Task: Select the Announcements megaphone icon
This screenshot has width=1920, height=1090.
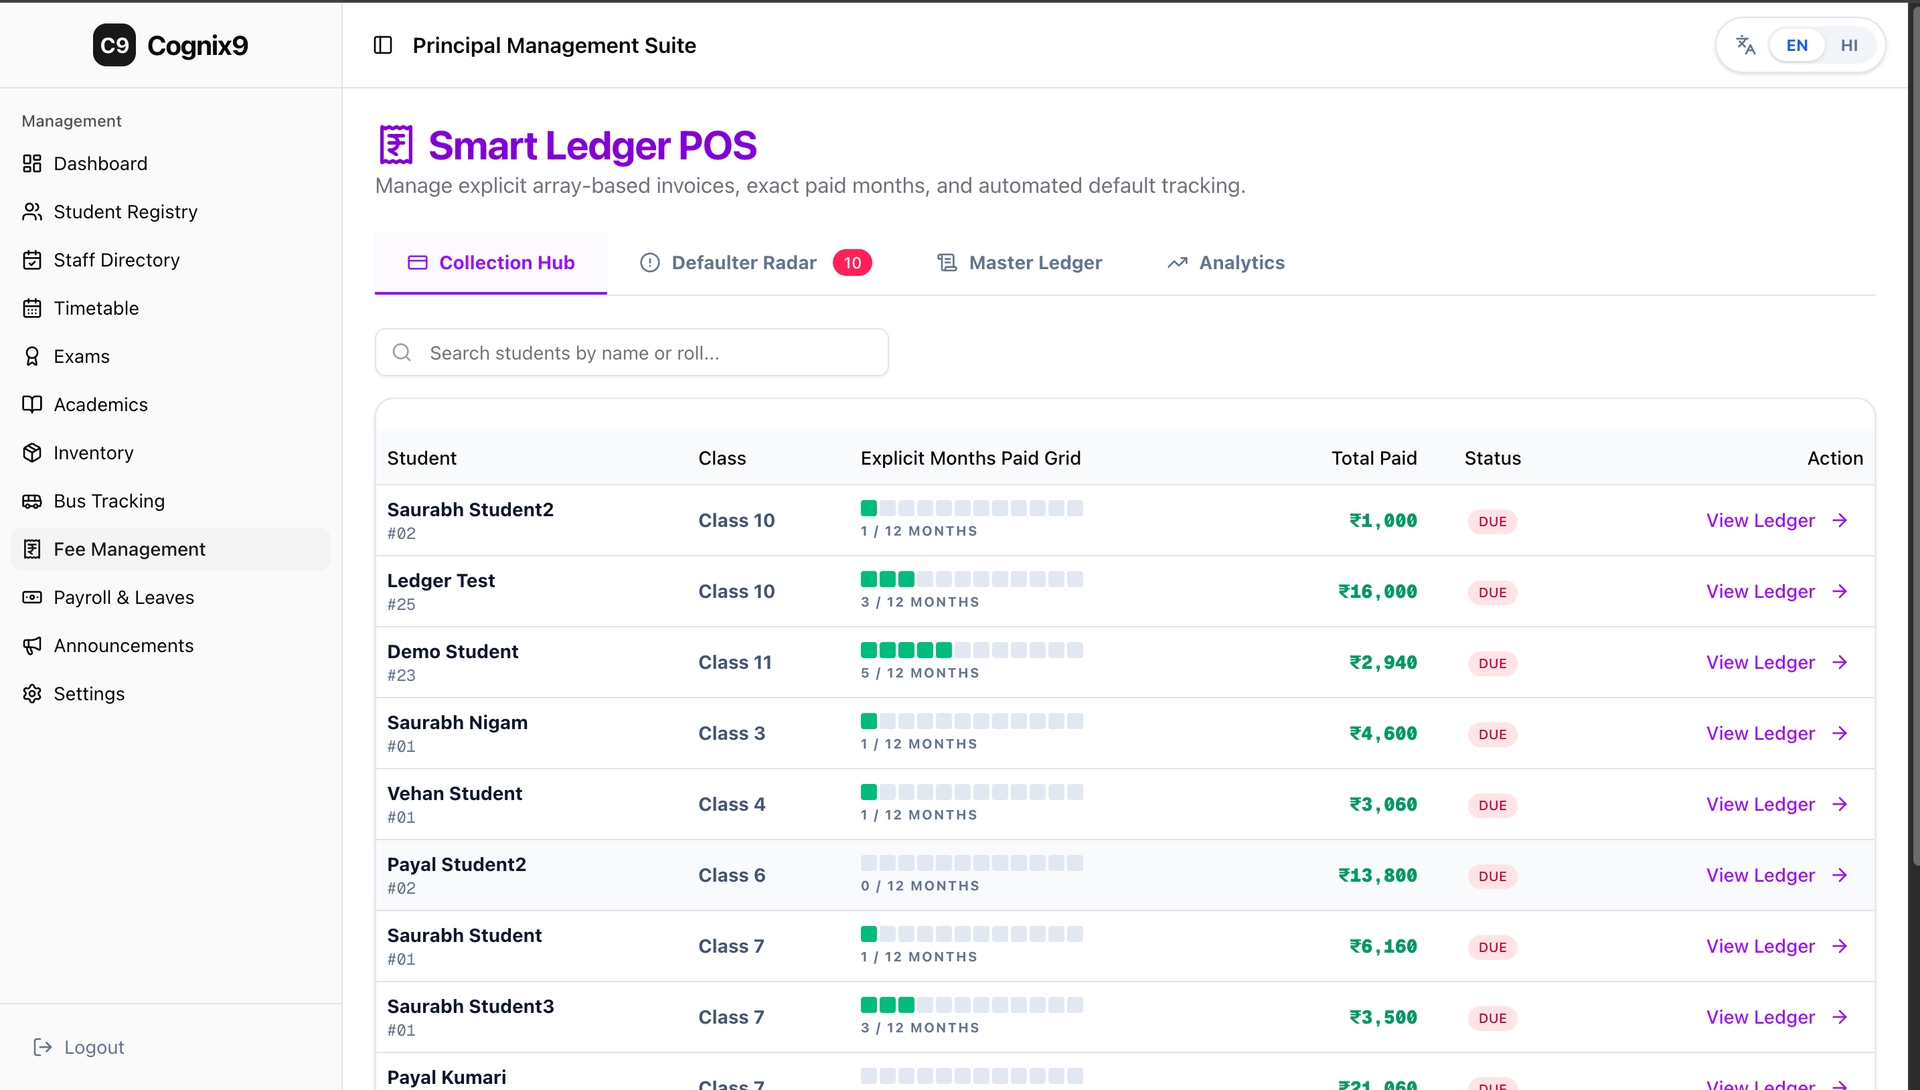Action: [x=32, y=645]
